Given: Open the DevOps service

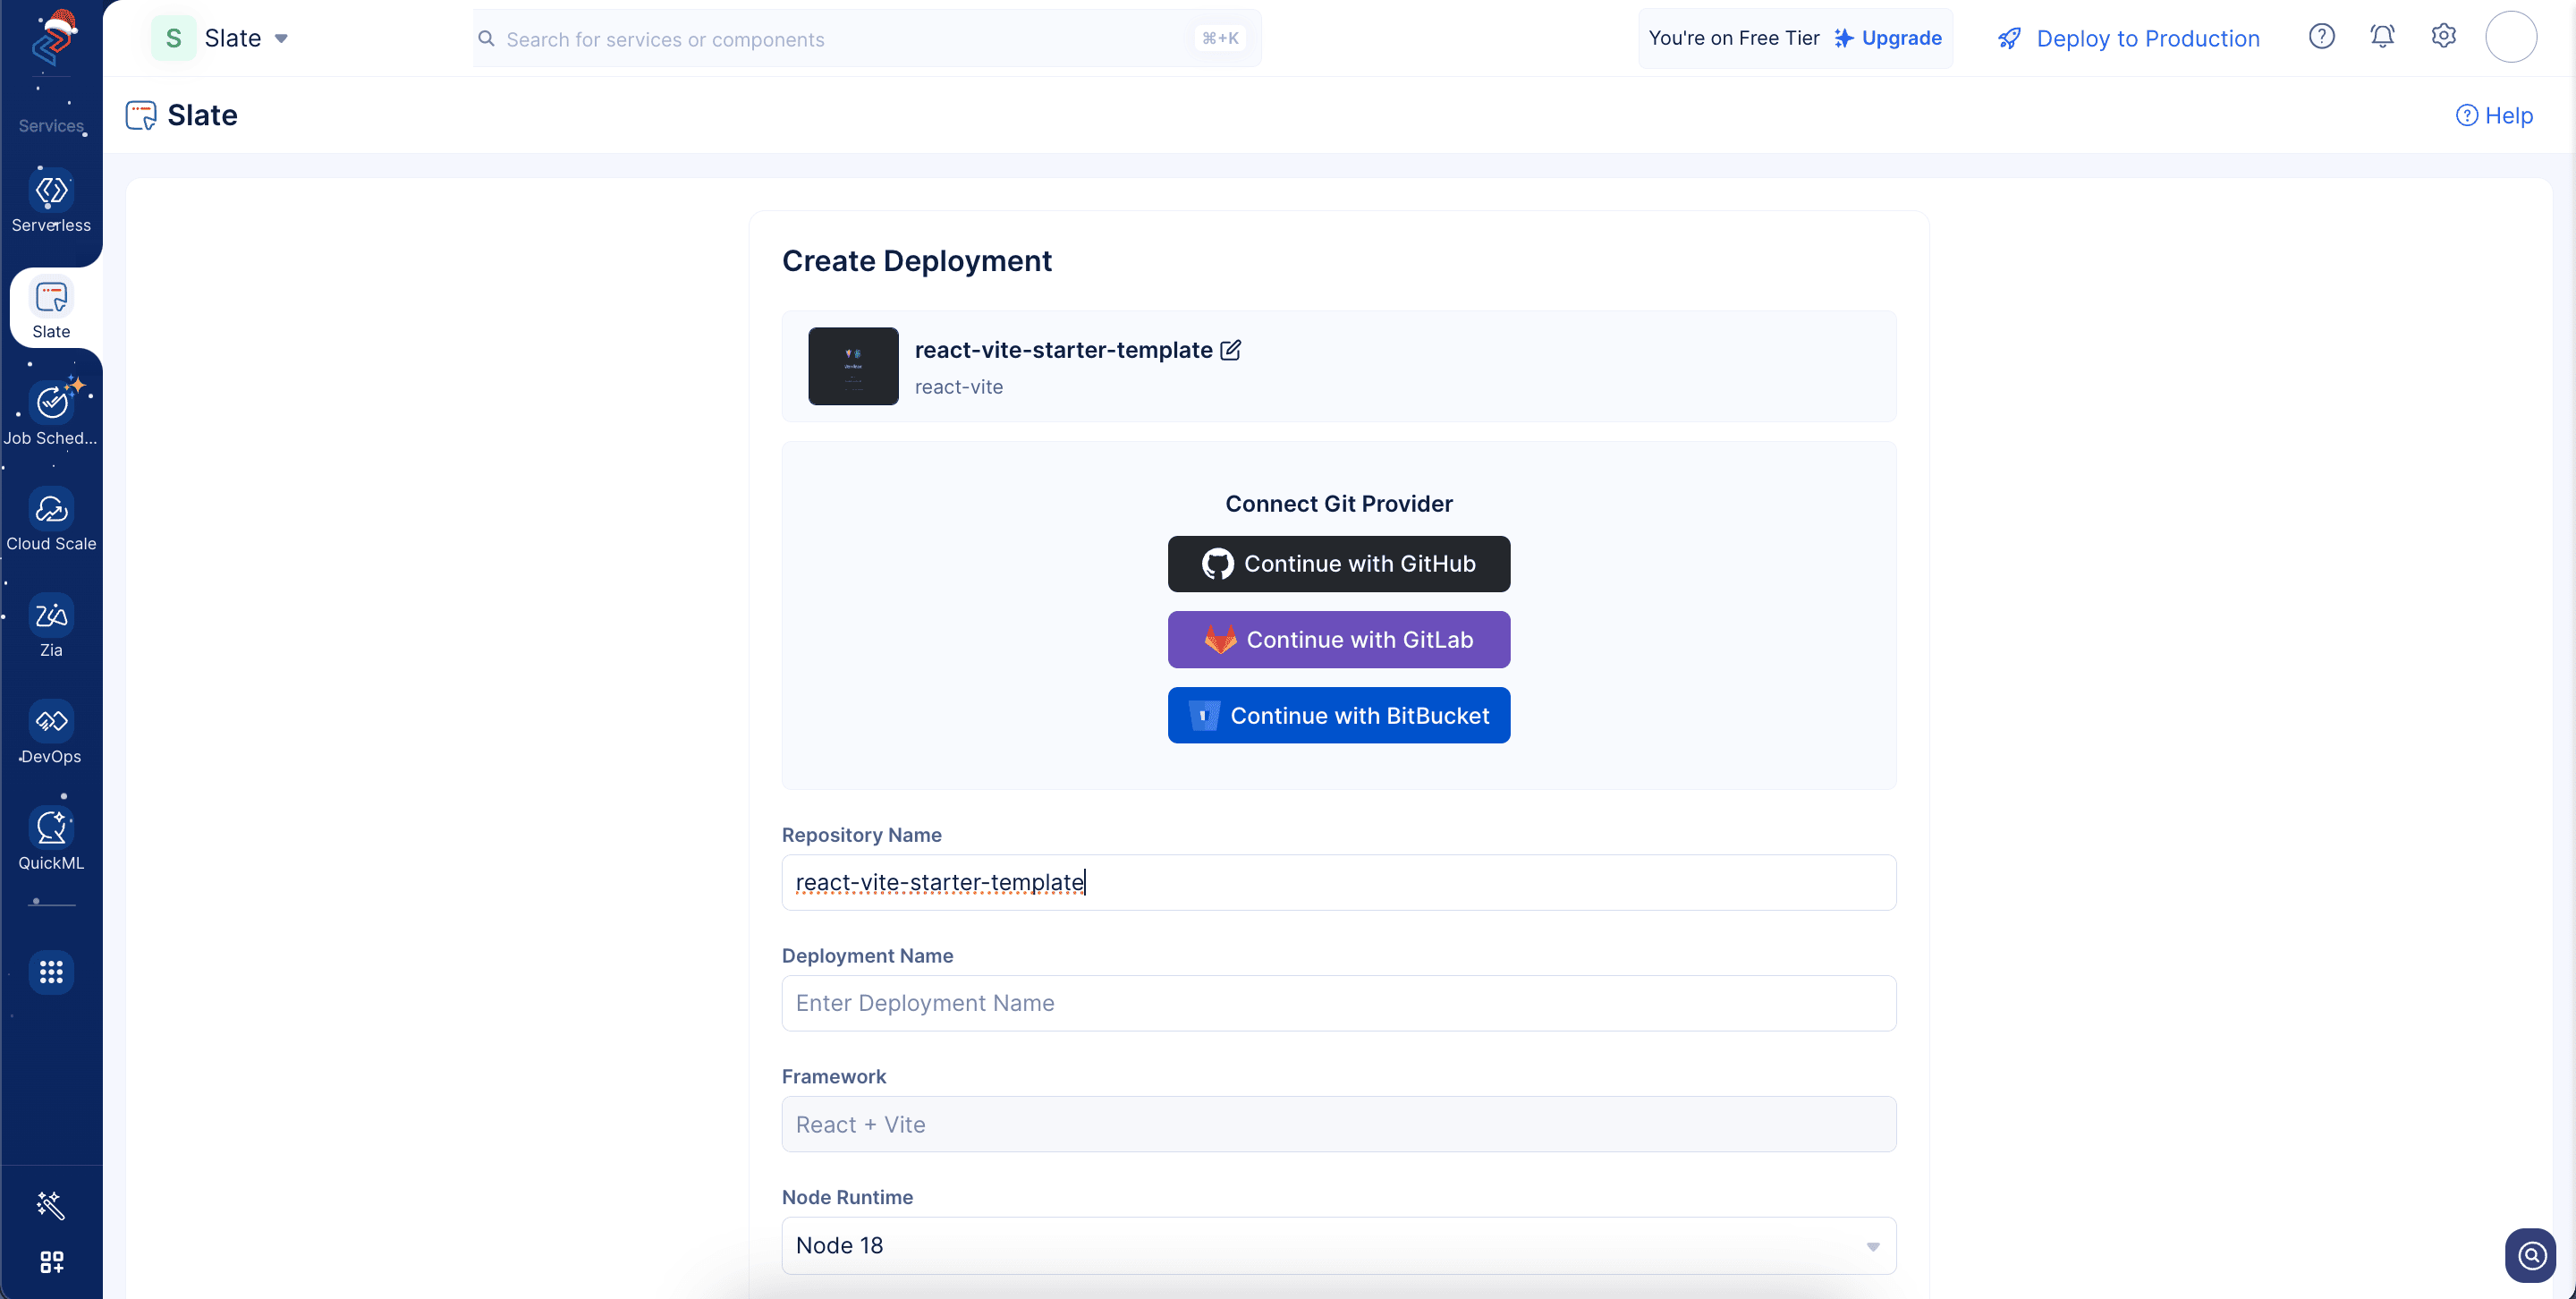Looking at the screenshot, I should click(x=51, y=733).
